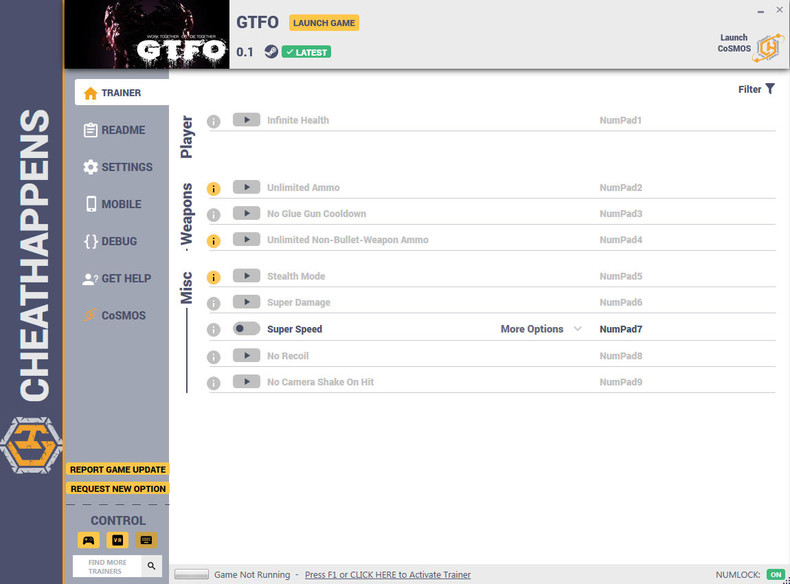The height and width of the screenshot is (584, 790).
Task: Click info icon for No Camera Shake On Hit
Action: [x=214, y=383]
